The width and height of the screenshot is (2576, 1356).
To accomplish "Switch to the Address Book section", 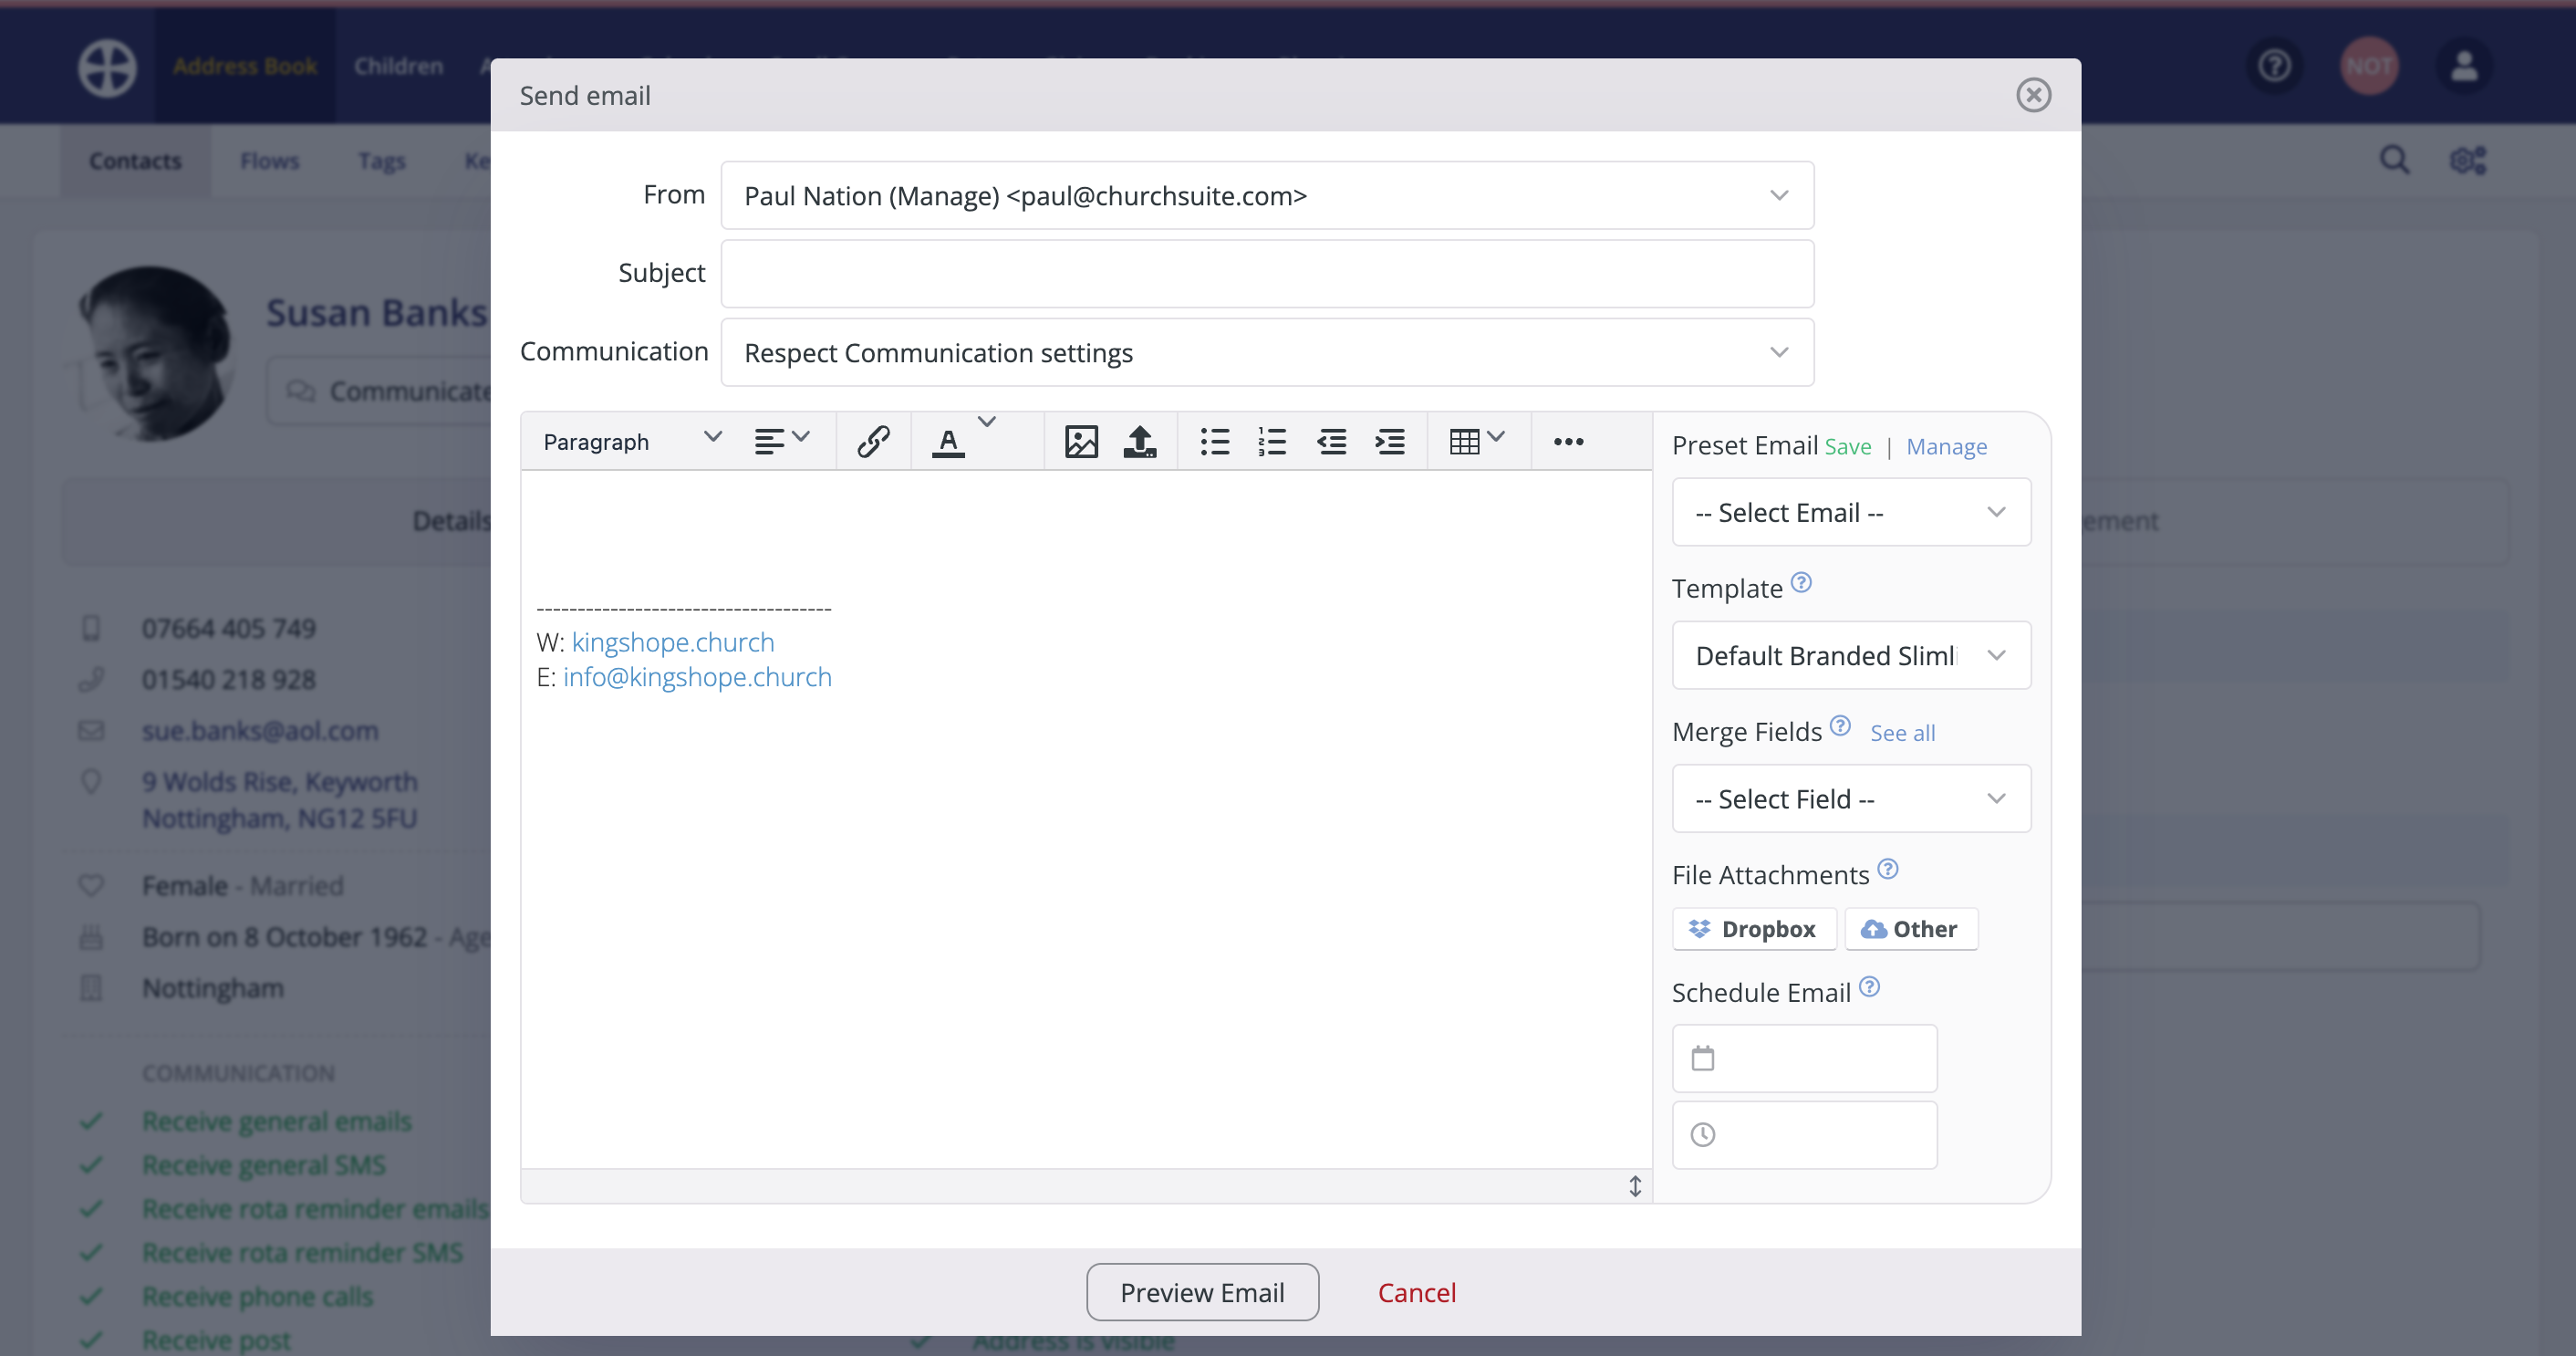I will 246,65.
